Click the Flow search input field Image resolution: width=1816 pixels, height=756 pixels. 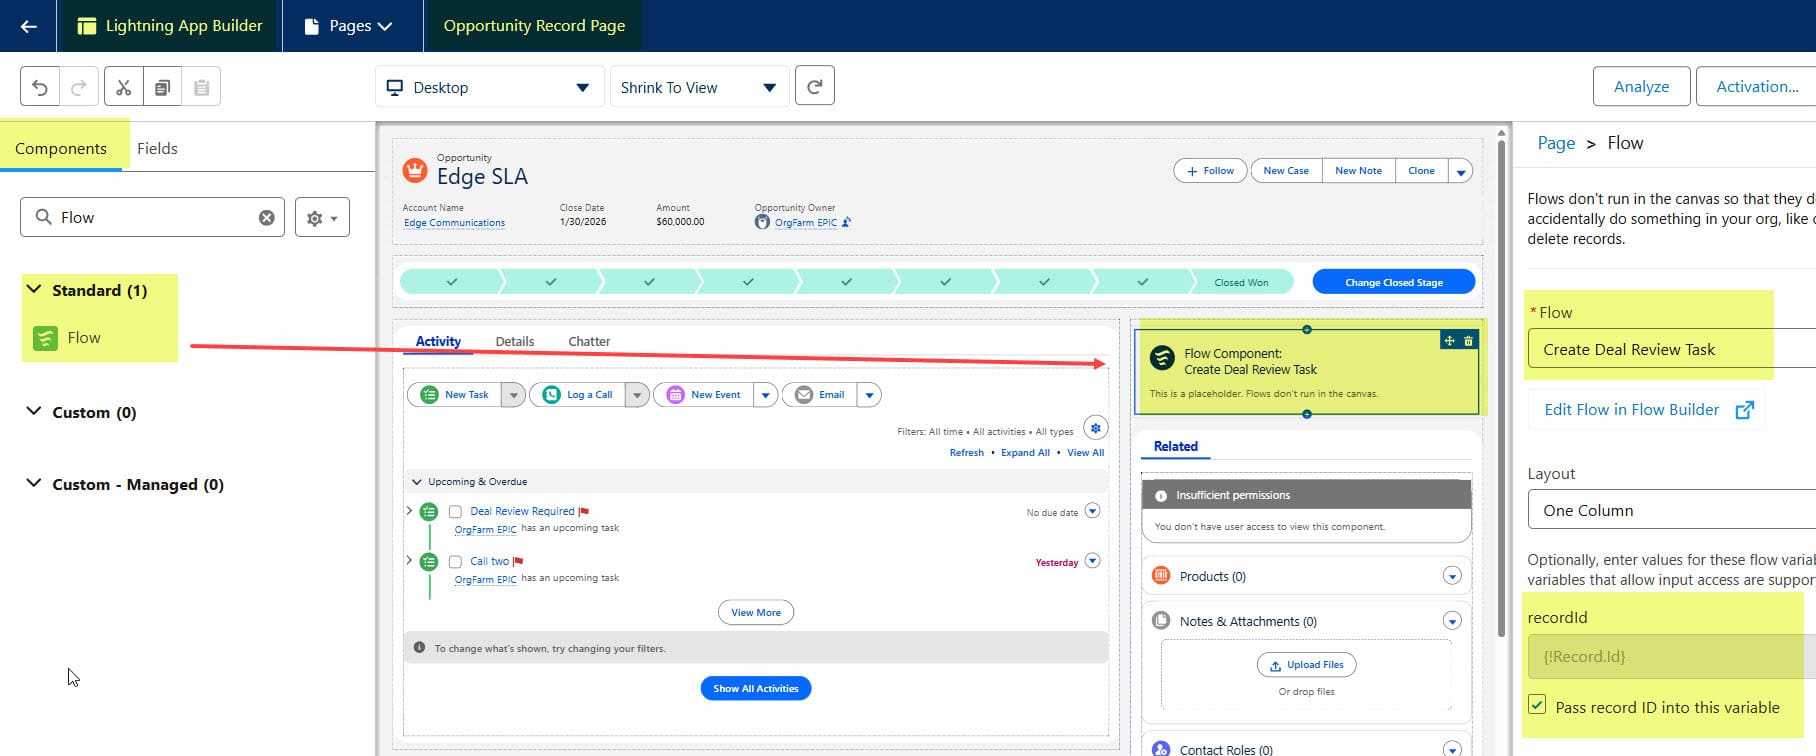pos(152,217)
